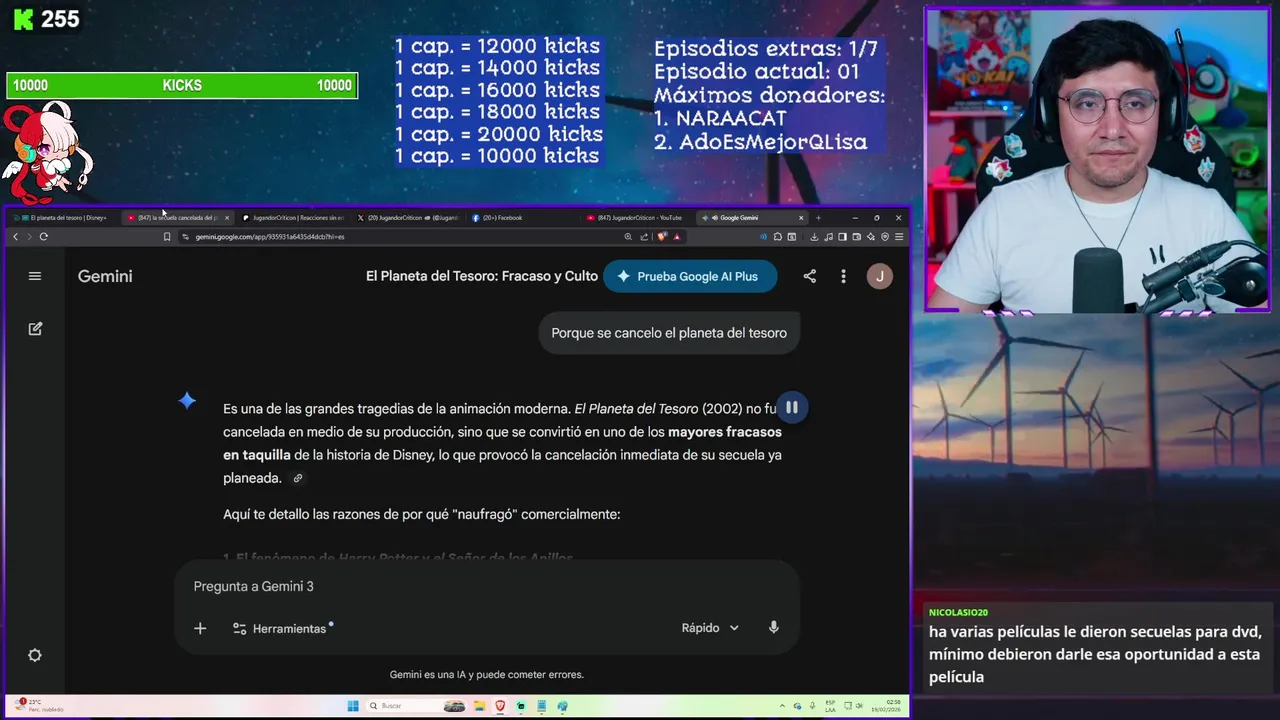
Task: Click the green KICKS goal progress bar
Action: (182, 86)
